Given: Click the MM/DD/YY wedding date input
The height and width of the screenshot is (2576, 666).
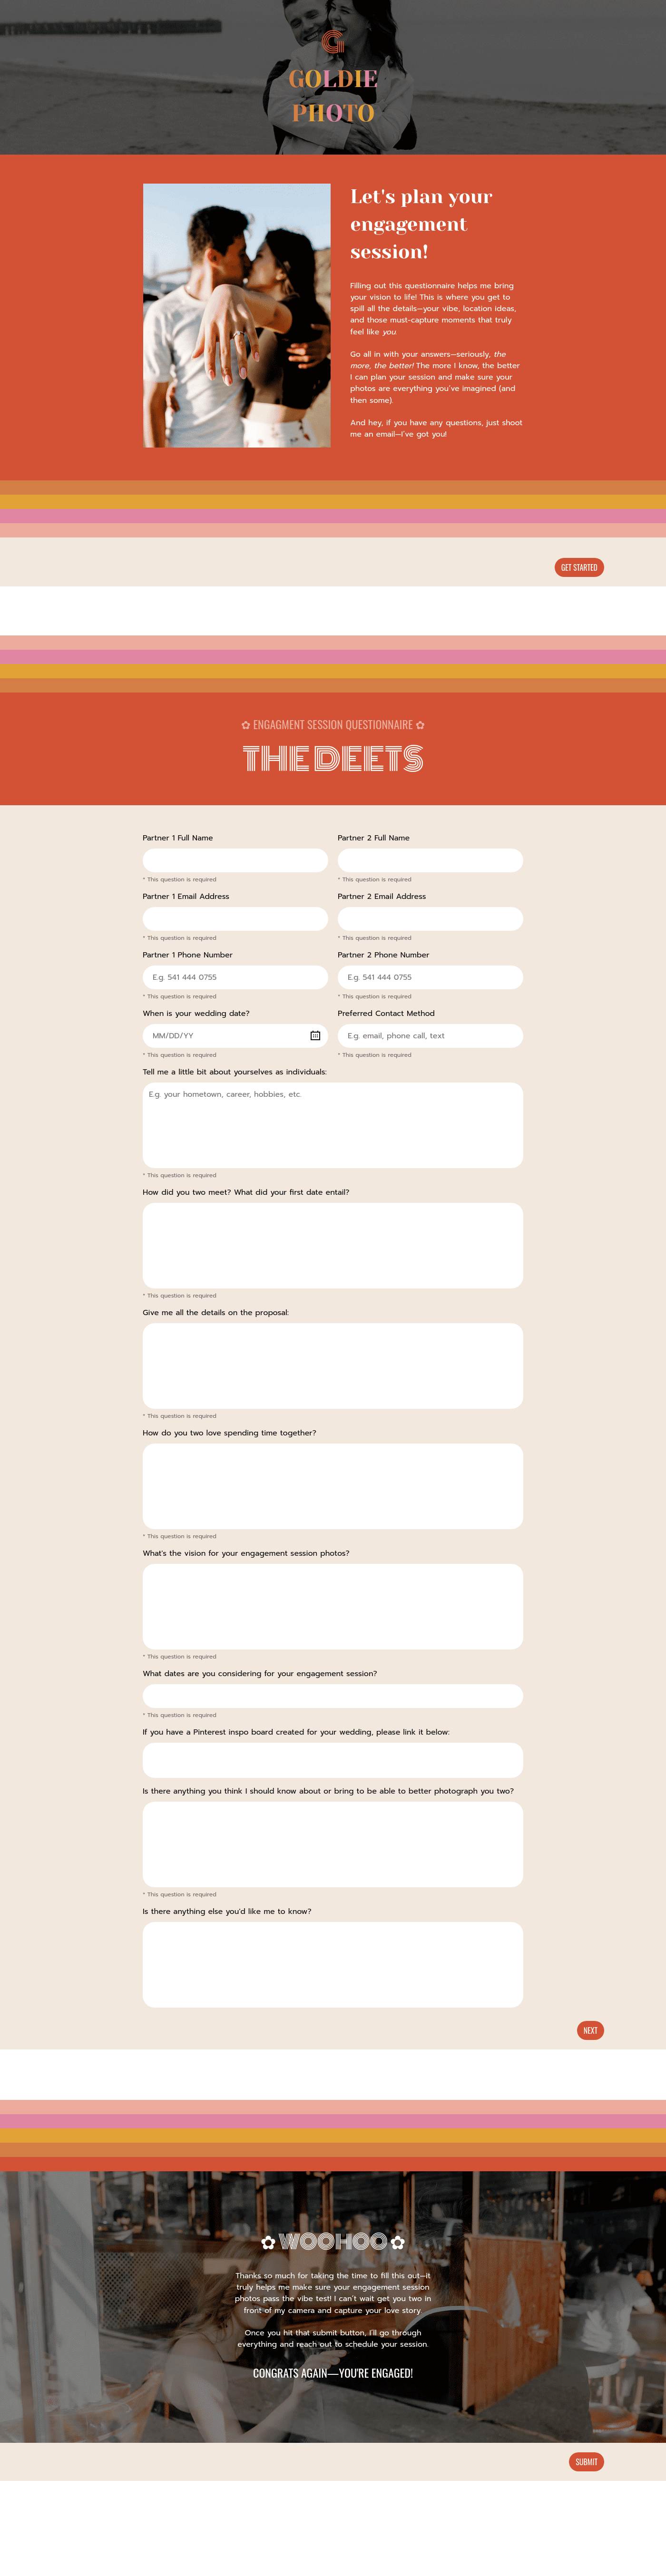Looking at the screenshot, I should (225, 1036).
